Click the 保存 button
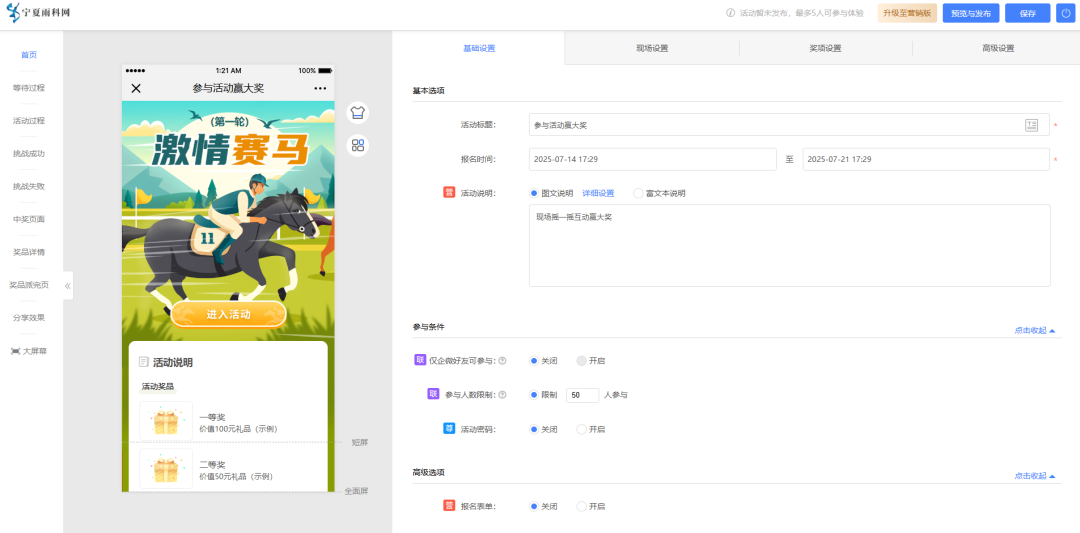The width and height of the screenshot is (1080, 533). [x=1028, y=13]
